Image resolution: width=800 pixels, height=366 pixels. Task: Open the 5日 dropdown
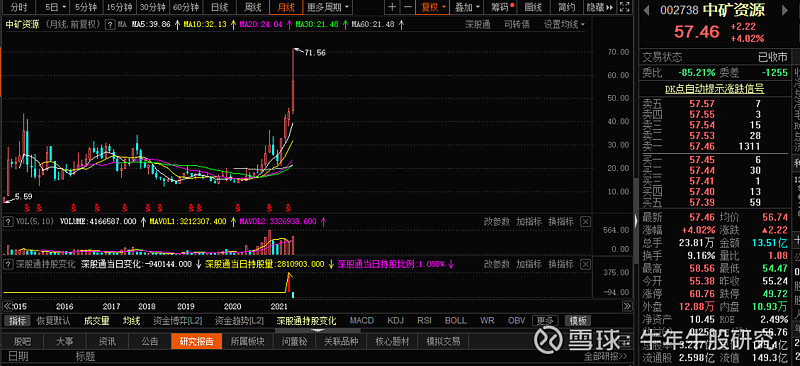click(55, 7)
